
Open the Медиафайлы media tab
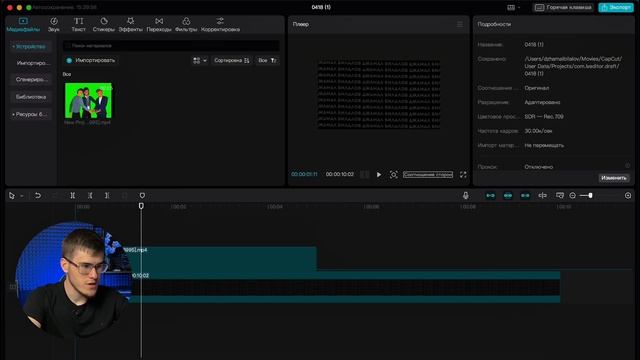click(23, 24)
